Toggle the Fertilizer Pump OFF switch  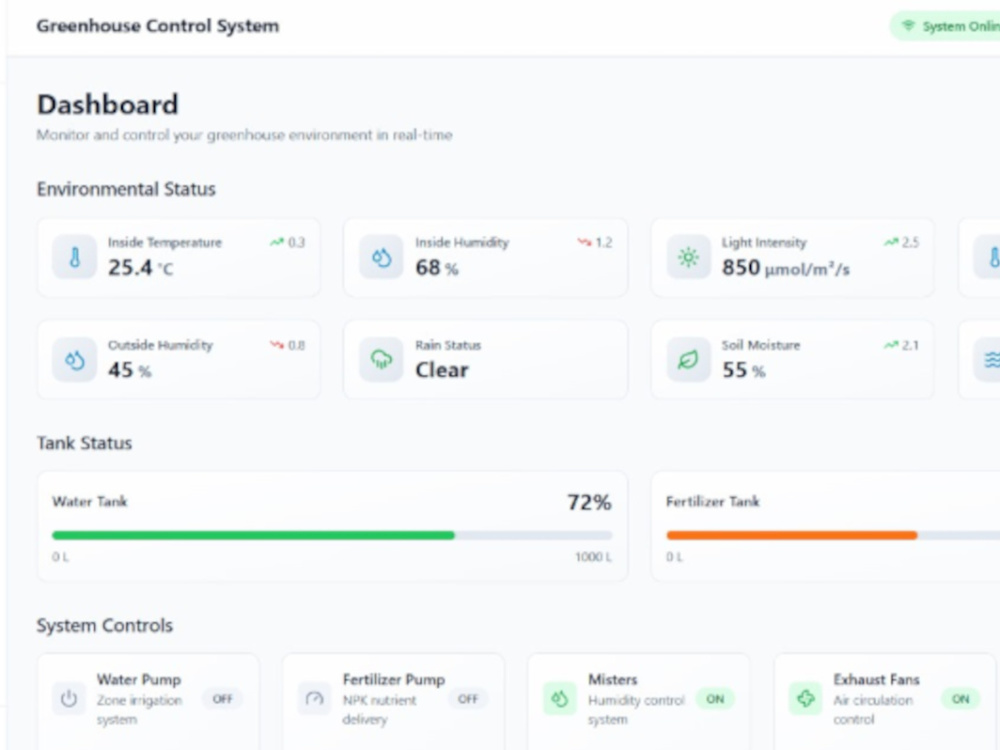click(467, 699)
